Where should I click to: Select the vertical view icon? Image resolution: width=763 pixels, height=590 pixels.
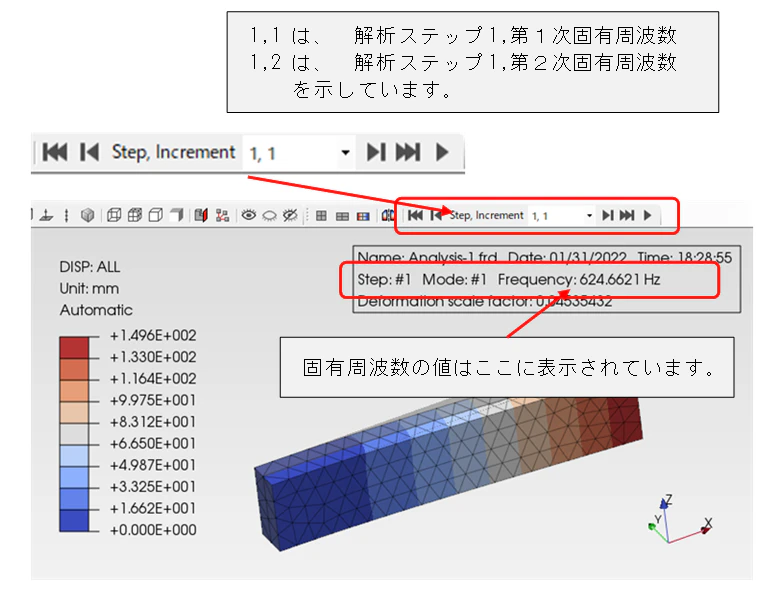pyautogui.click(x=67, y=215)
